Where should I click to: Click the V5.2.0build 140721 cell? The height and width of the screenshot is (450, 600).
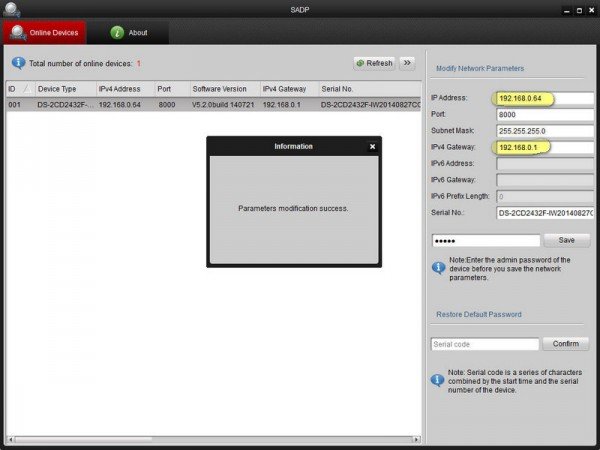coord(223,104)
